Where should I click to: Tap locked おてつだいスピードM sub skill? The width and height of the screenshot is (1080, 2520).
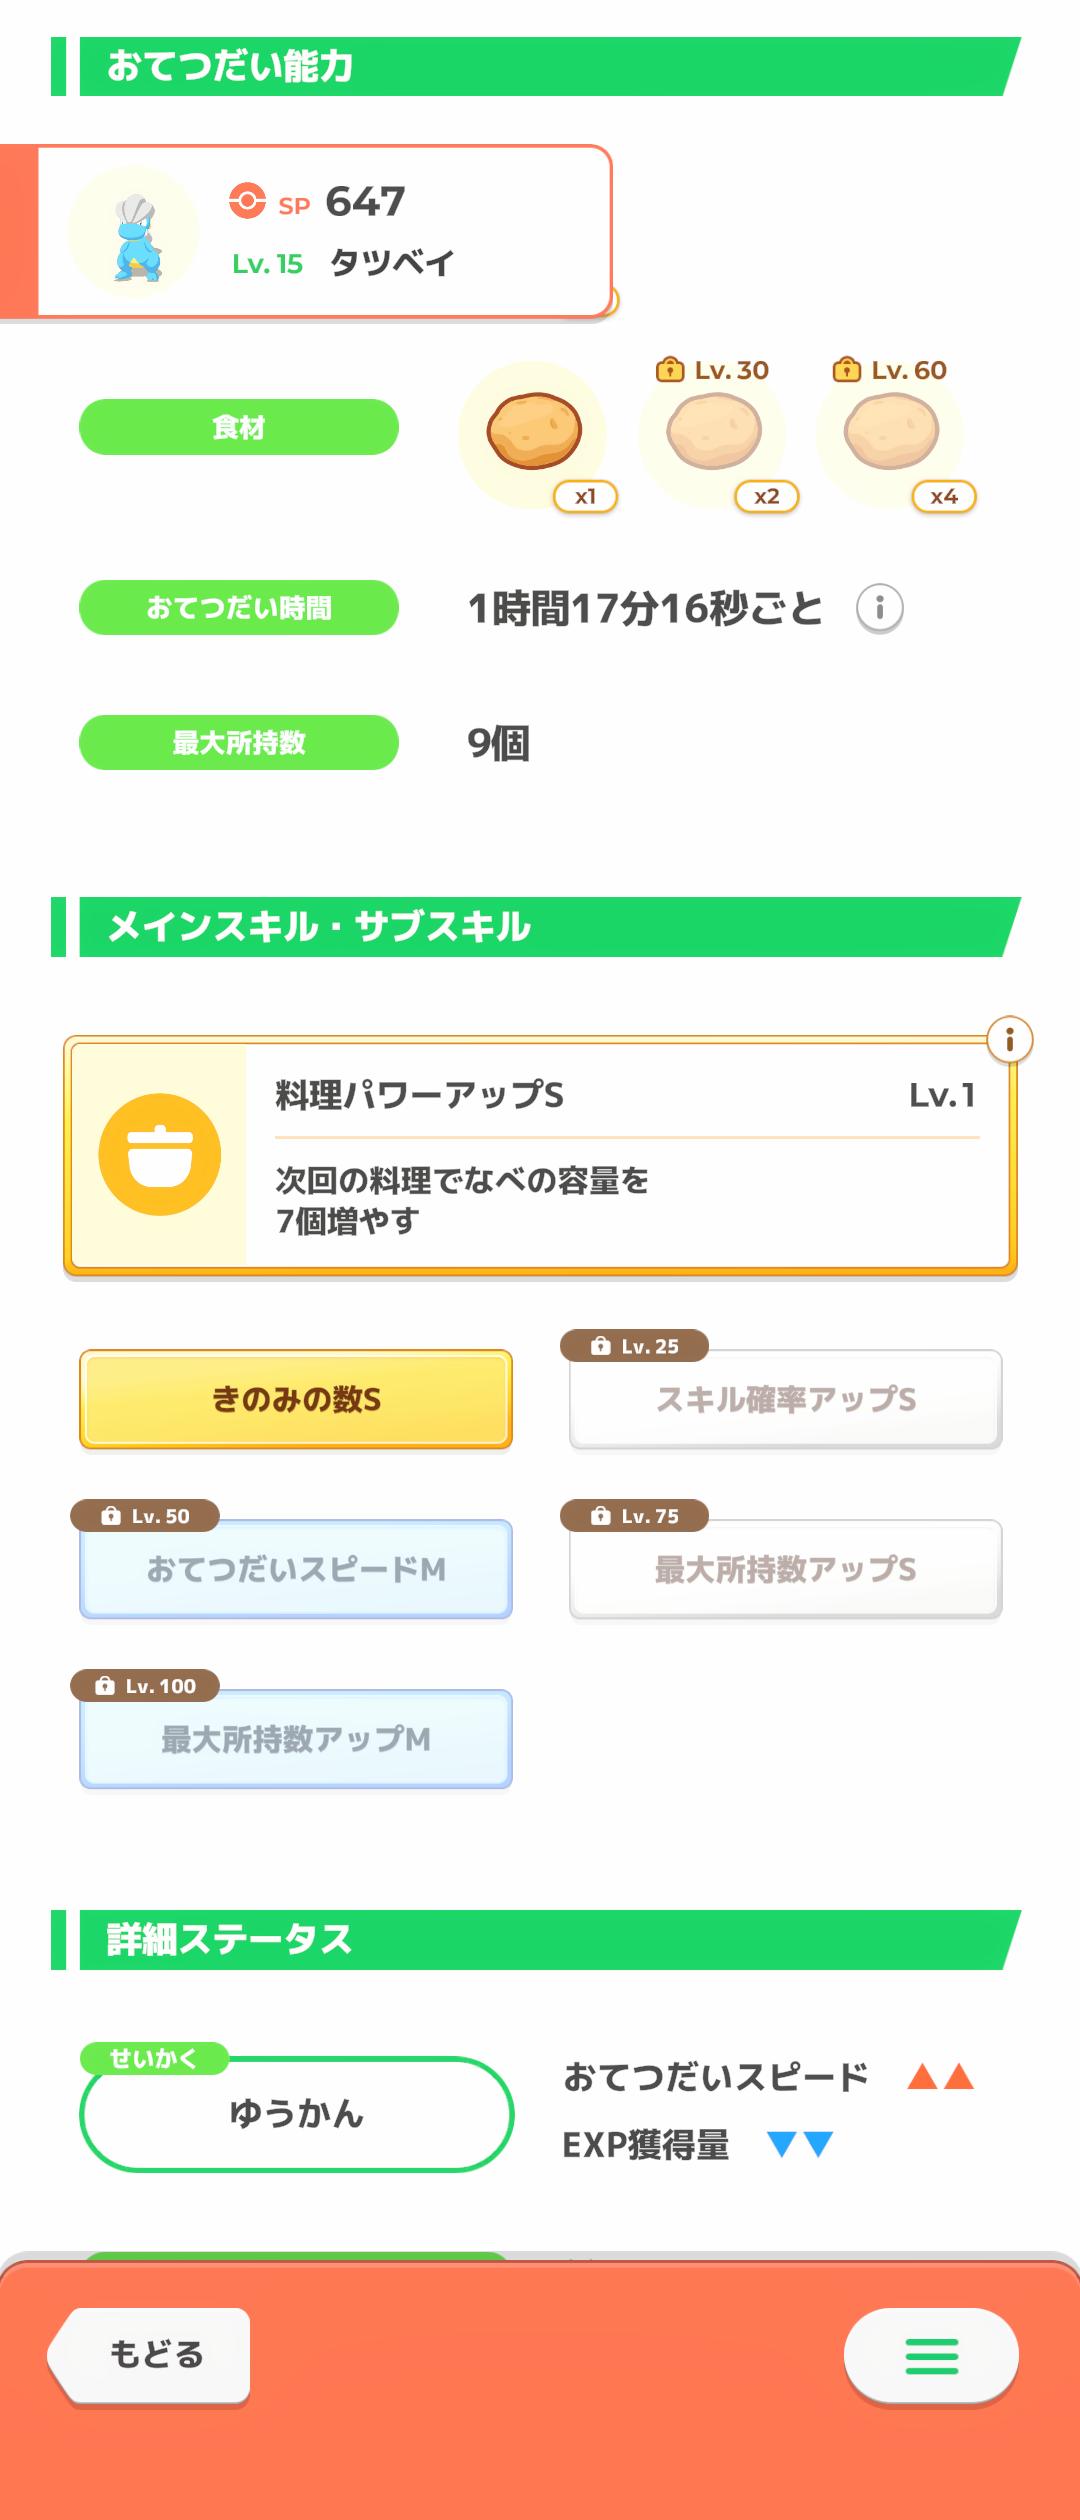click(x=296, y=1569)
